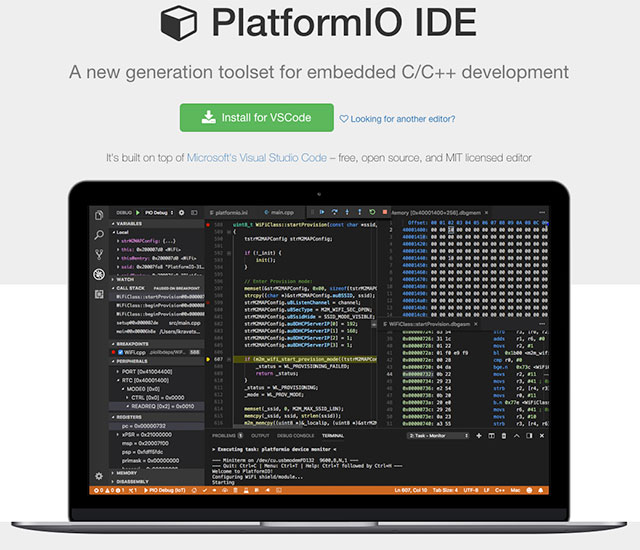Viewport: 640px width, 550px height.
Task: Click the green Restart debugging icon
Action: 372,213
